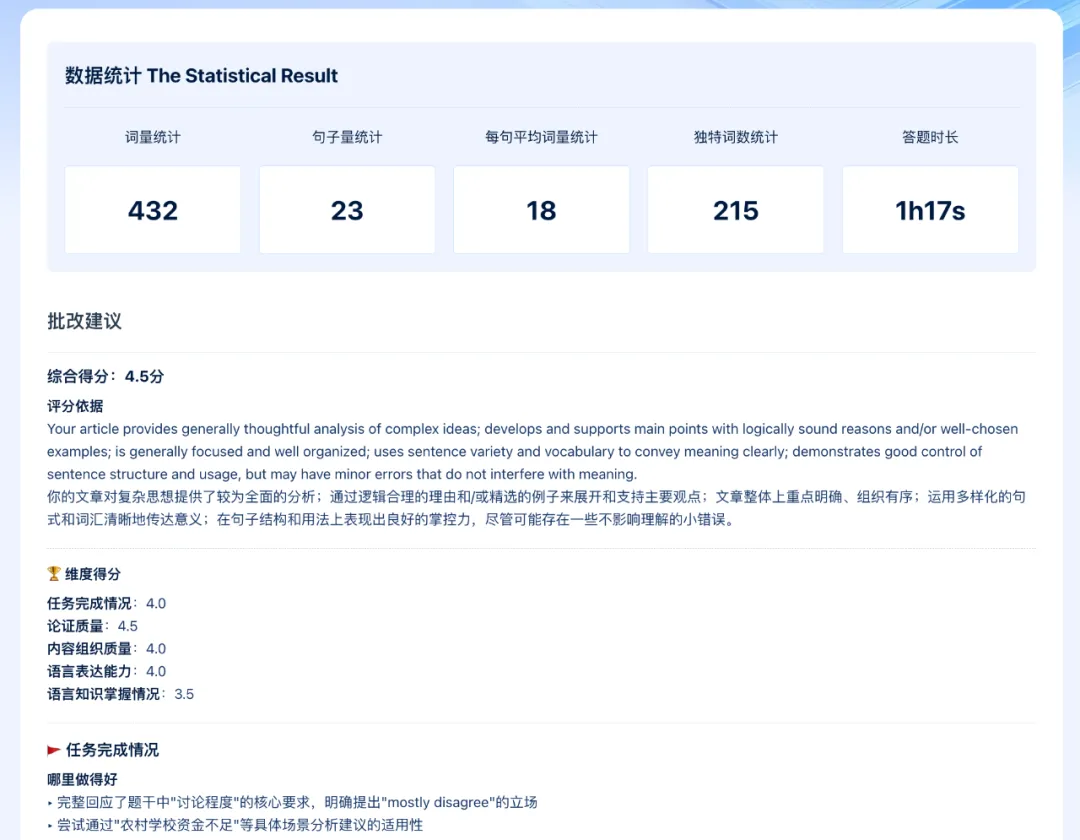Click the 语言知识掌握情况 3.5 score row

tap(120, 694)
